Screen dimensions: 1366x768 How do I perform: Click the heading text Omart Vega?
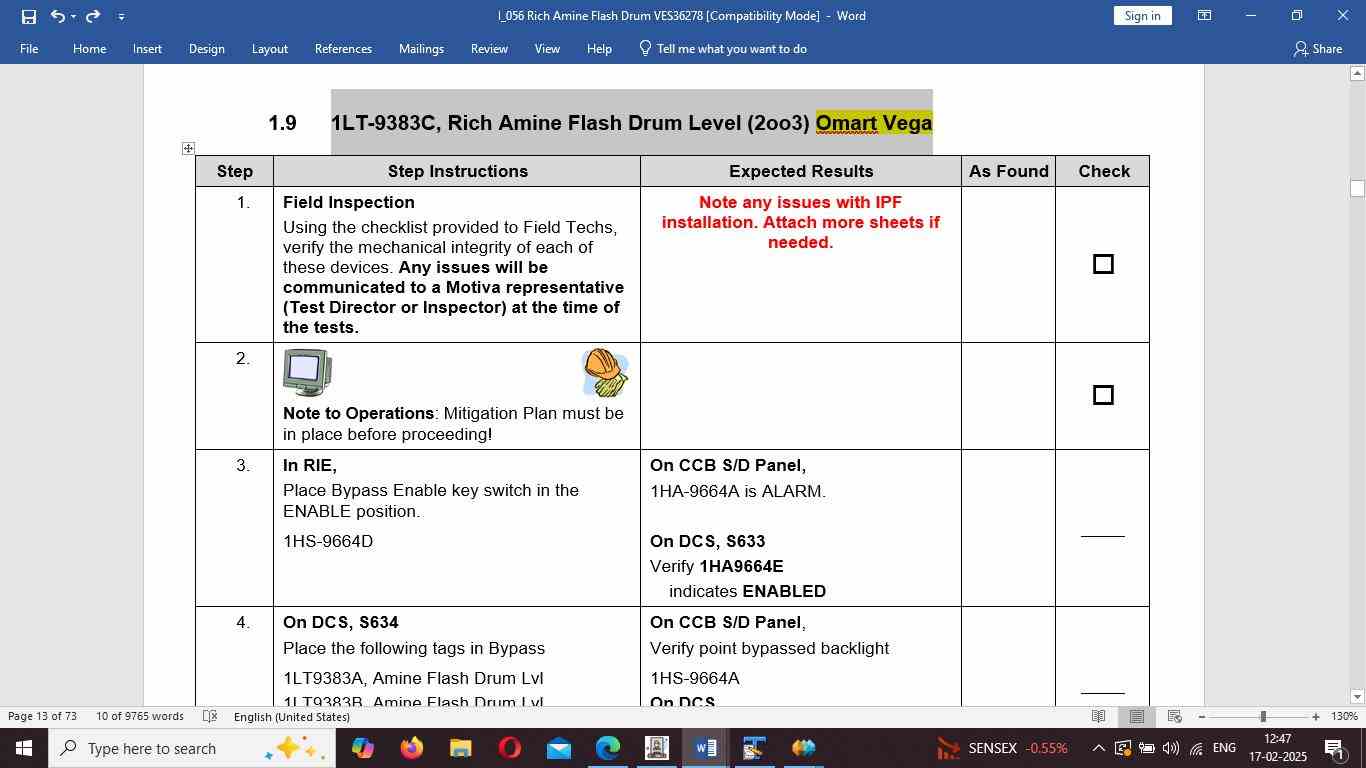tap(874, 123)
